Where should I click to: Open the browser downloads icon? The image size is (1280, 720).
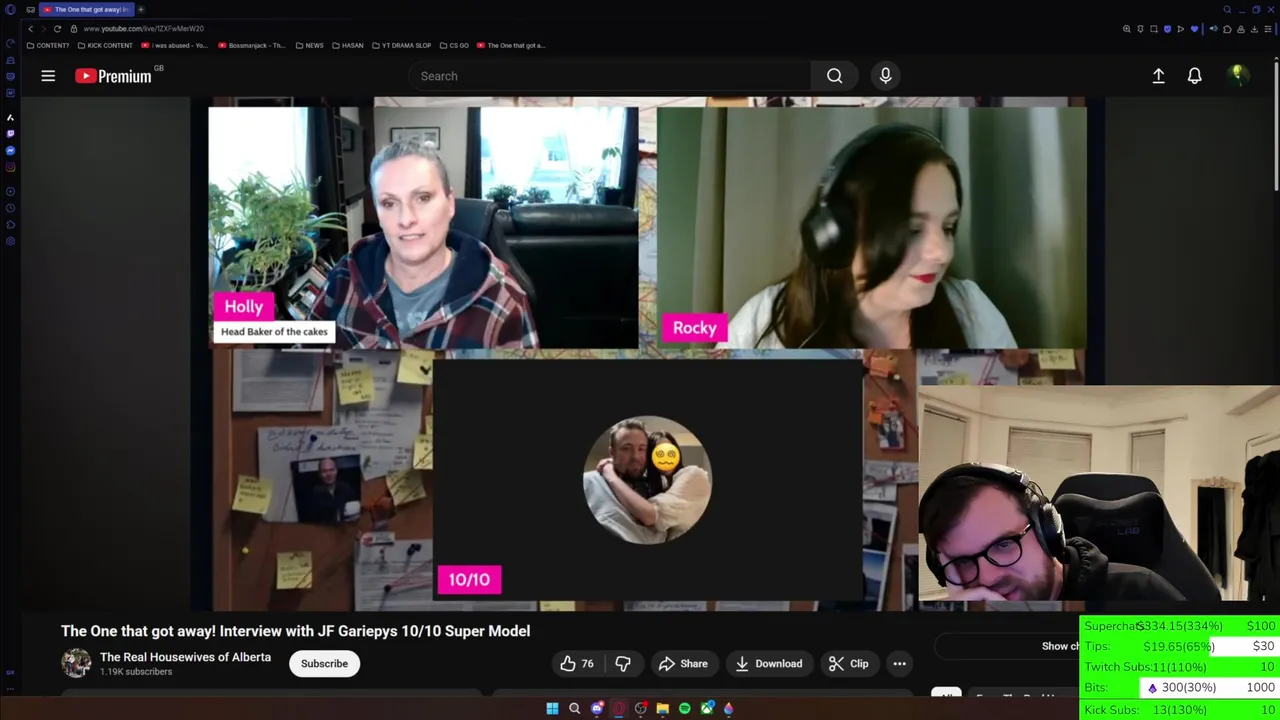click(1254, 29)
